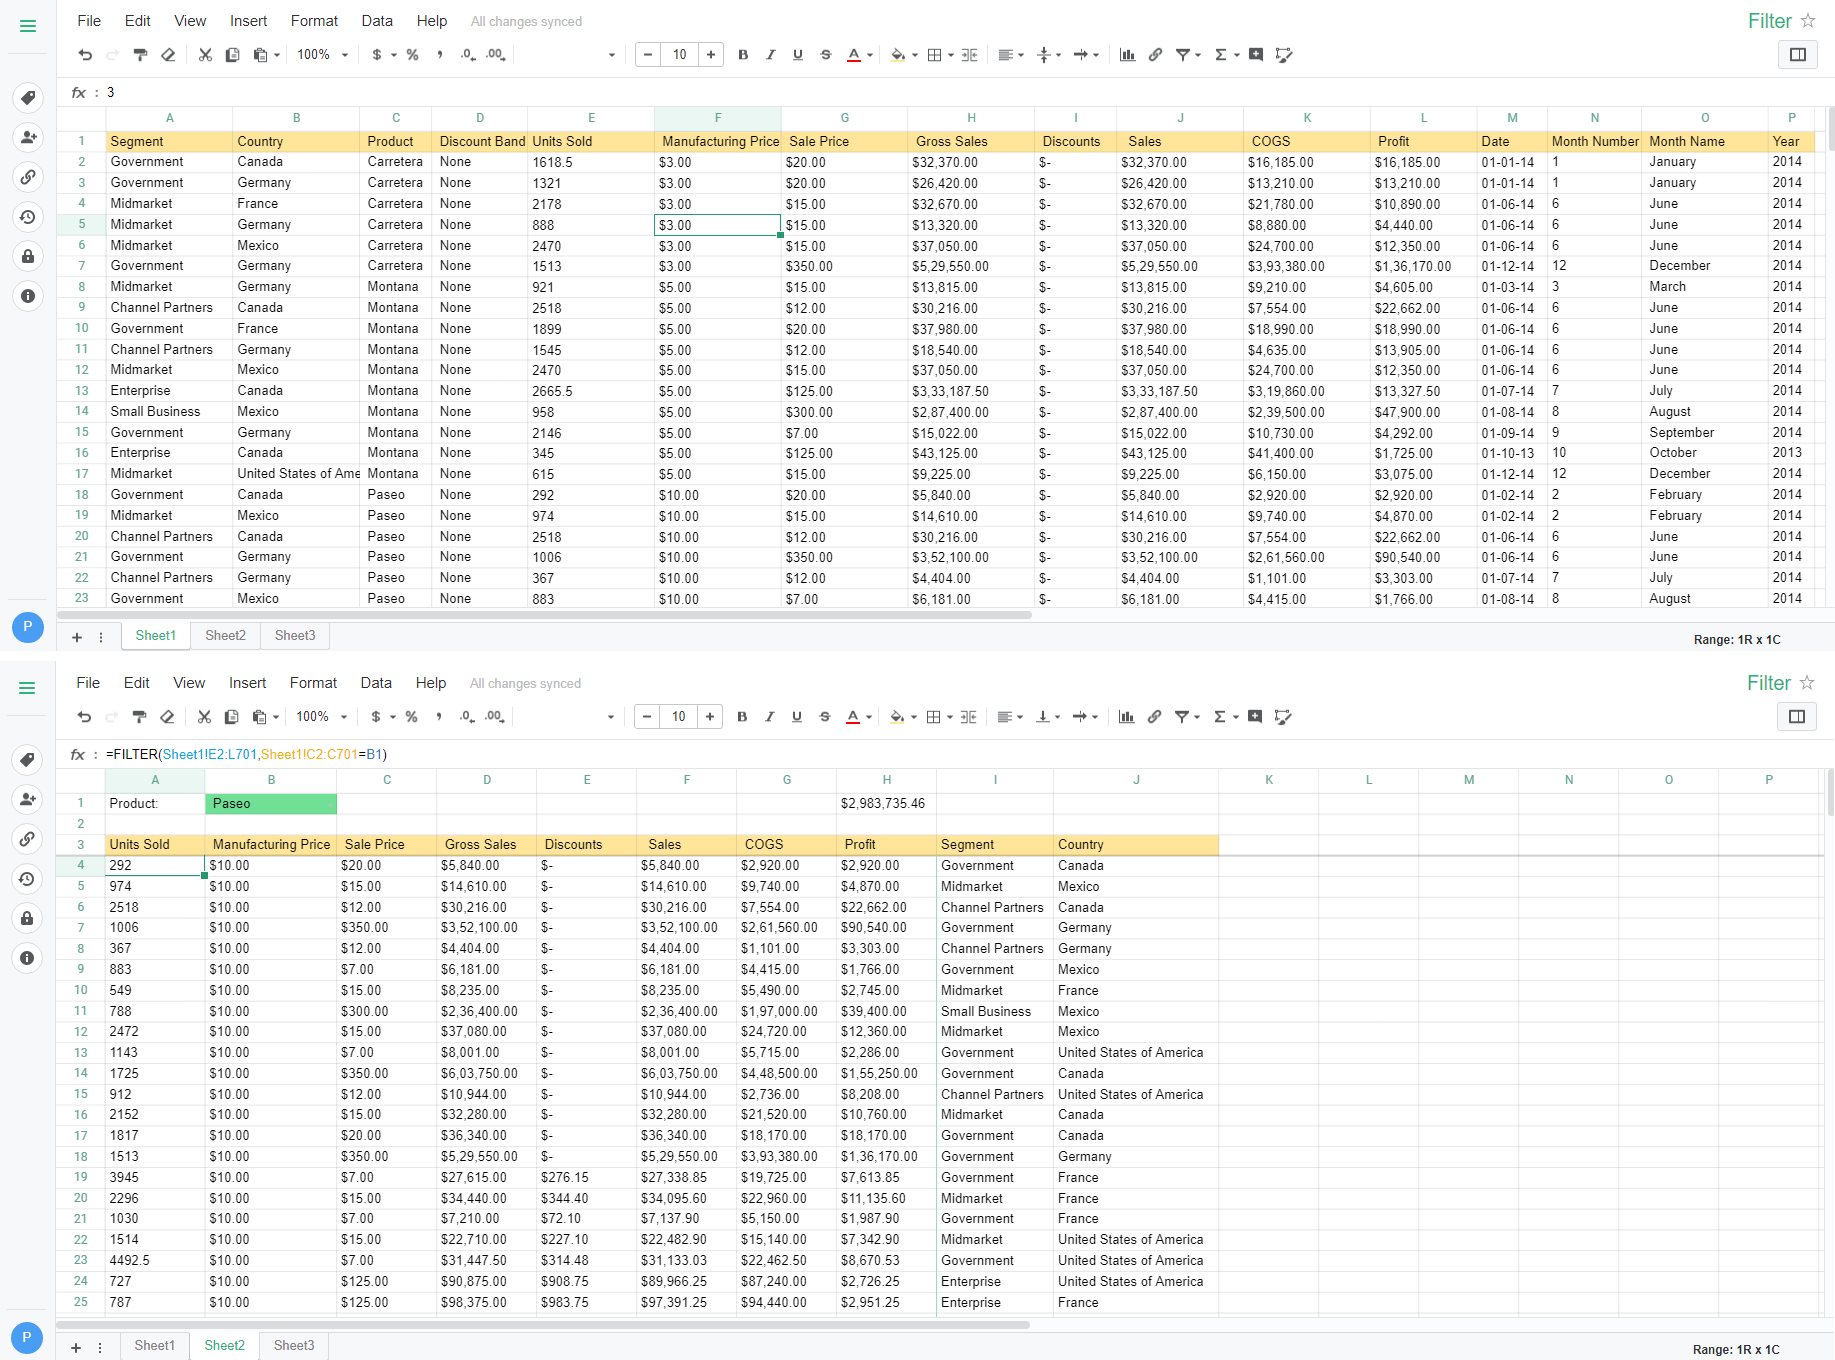
Task: Click the paint format icon in the top window
Action: (140, 55)
